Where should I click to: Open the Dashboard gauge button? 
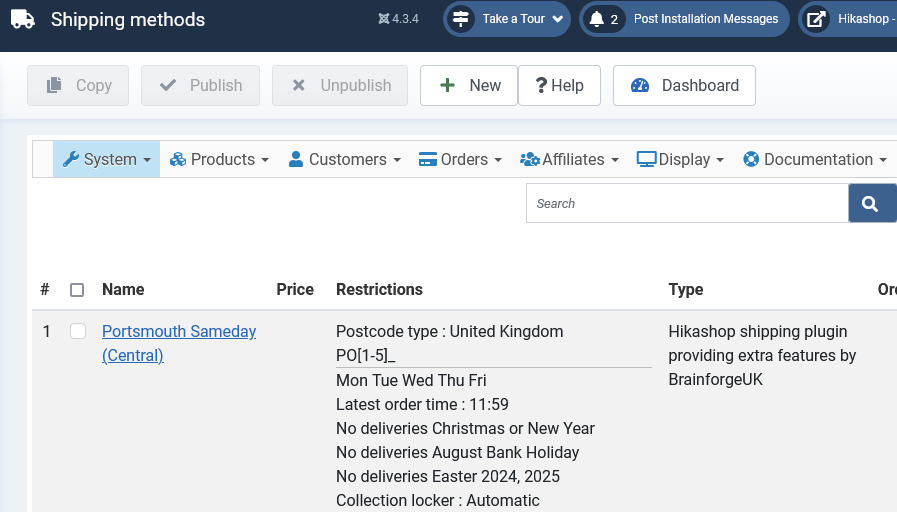tap(684, 85)
